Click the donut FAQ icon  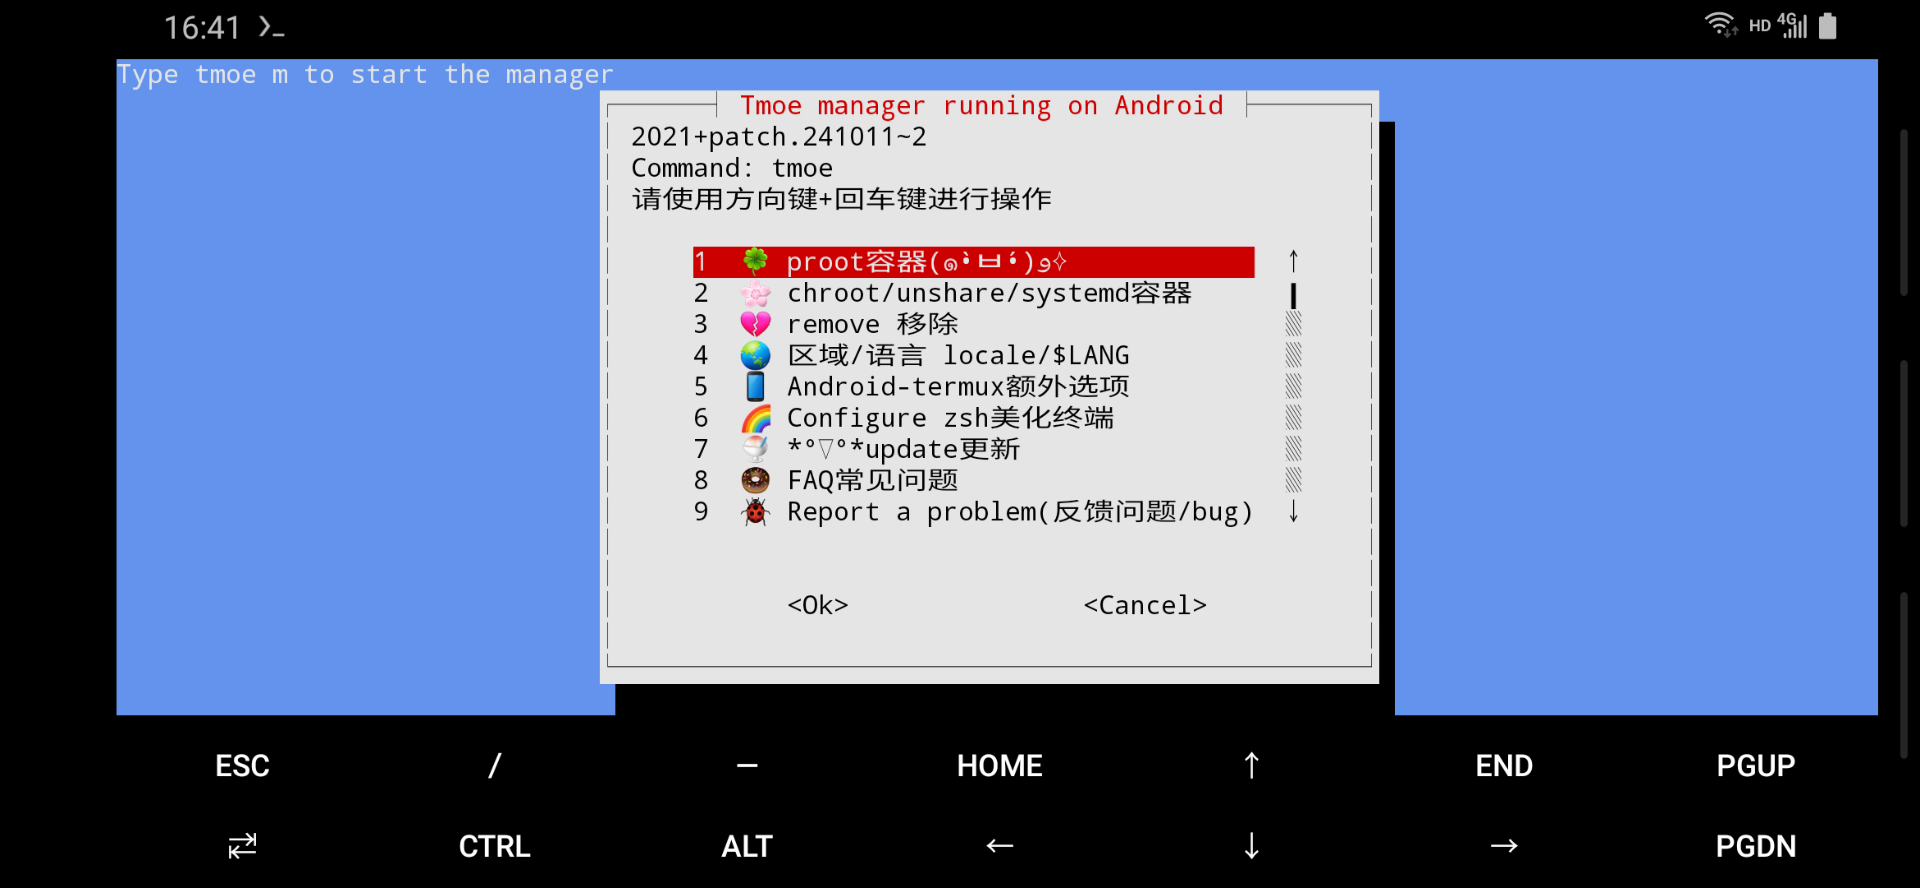pos(755,480)
